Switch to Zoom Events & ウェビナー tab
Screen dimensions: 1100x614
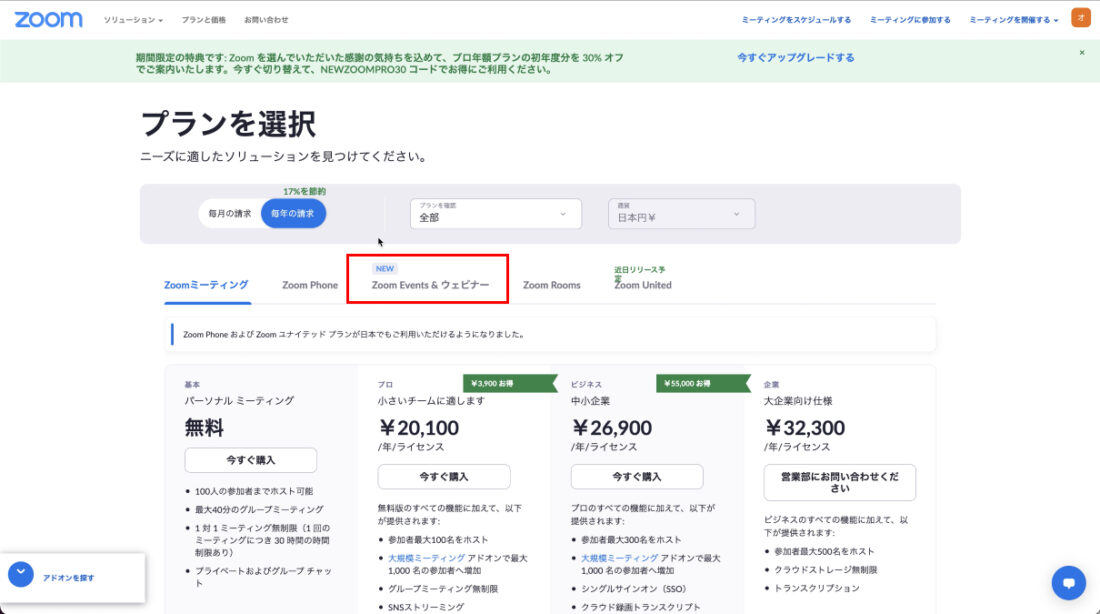pos(430,285)
